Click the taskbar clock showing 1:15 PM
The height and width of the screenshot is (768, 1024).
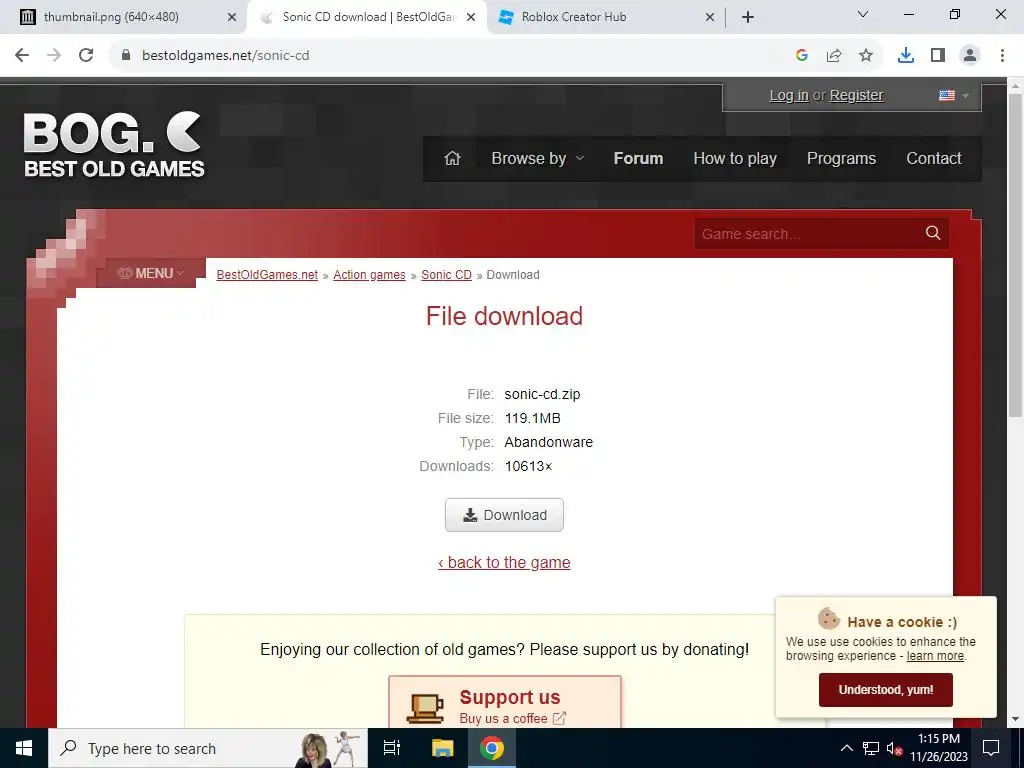(938, 748)
